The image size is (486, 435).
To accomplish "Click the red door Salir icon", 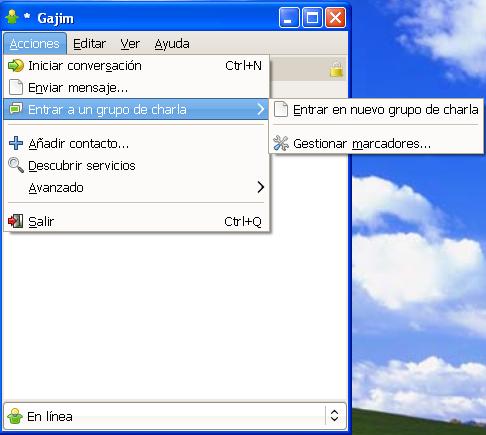I will [16, 221].
